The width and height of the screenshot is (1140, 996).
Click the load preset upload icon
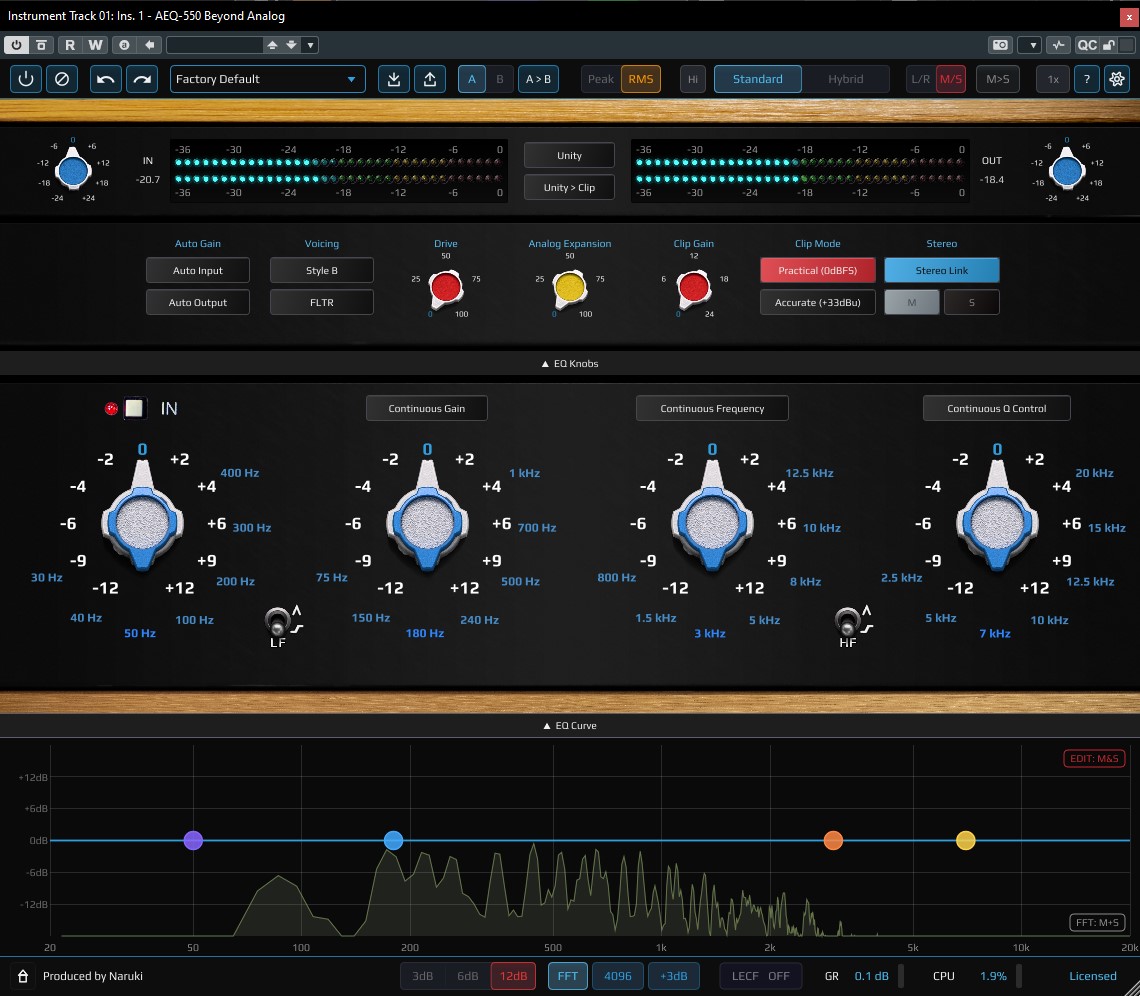tap(430, 79)
